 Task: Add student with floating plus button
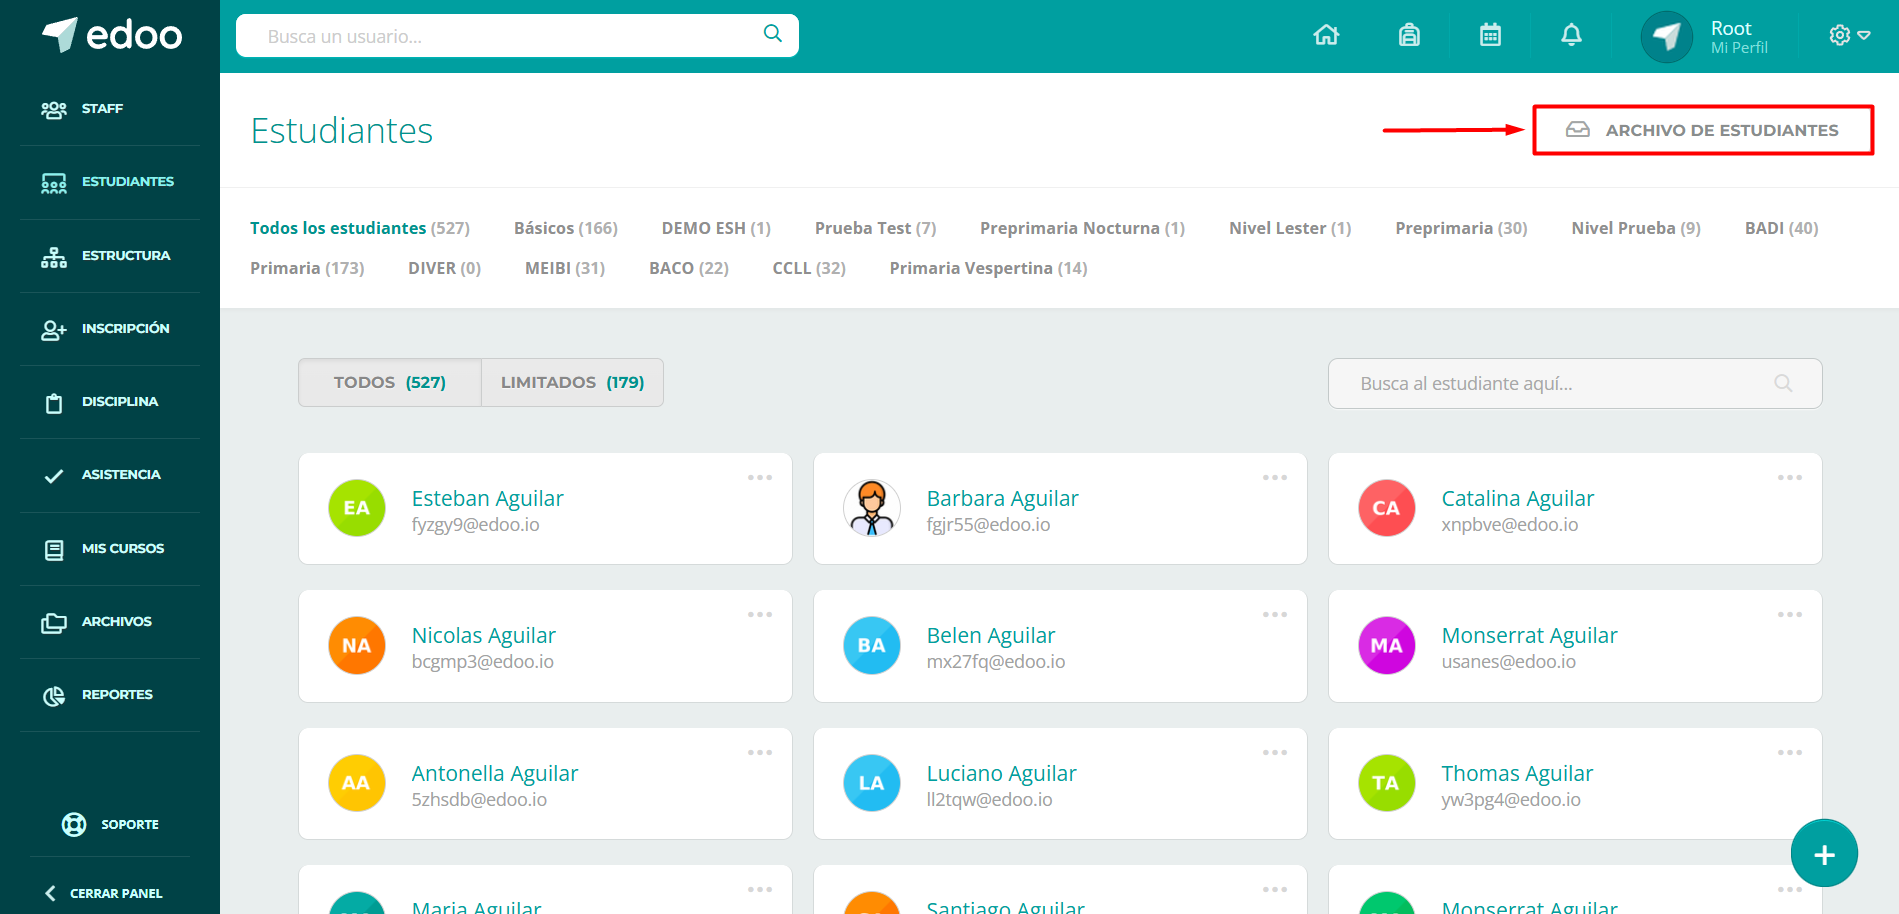1824,854
